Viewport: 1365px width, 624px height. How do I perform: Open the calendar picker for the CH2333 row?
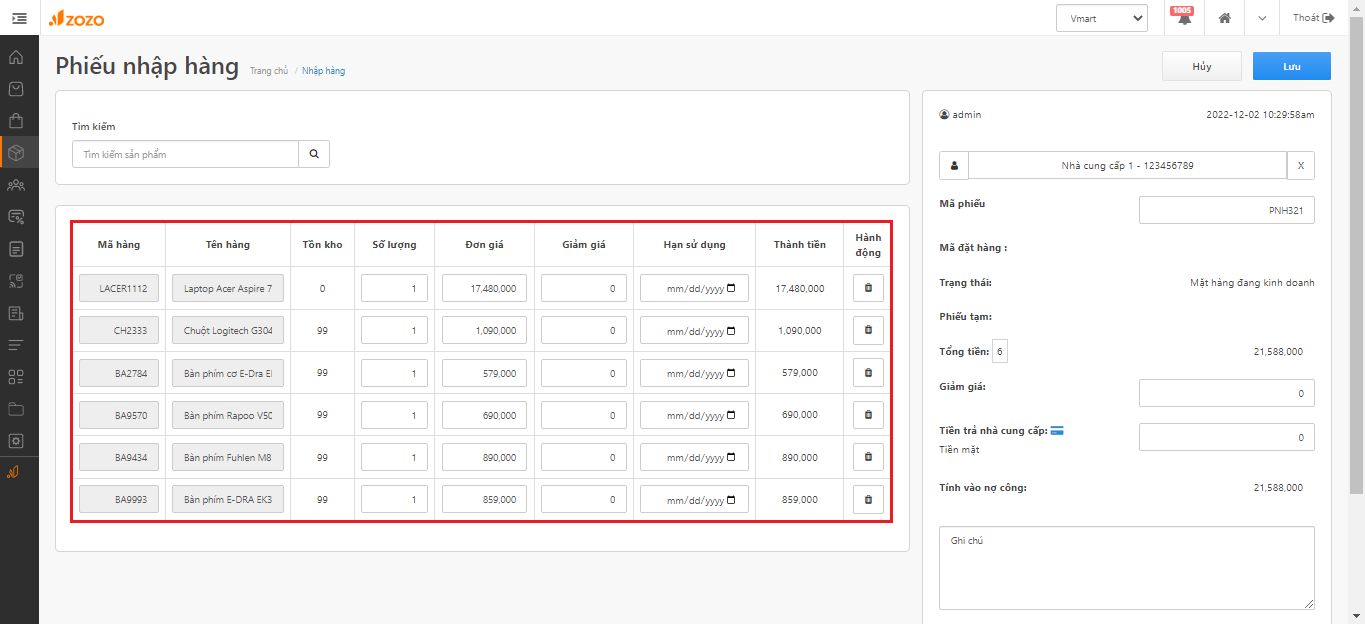click(732, 331)
